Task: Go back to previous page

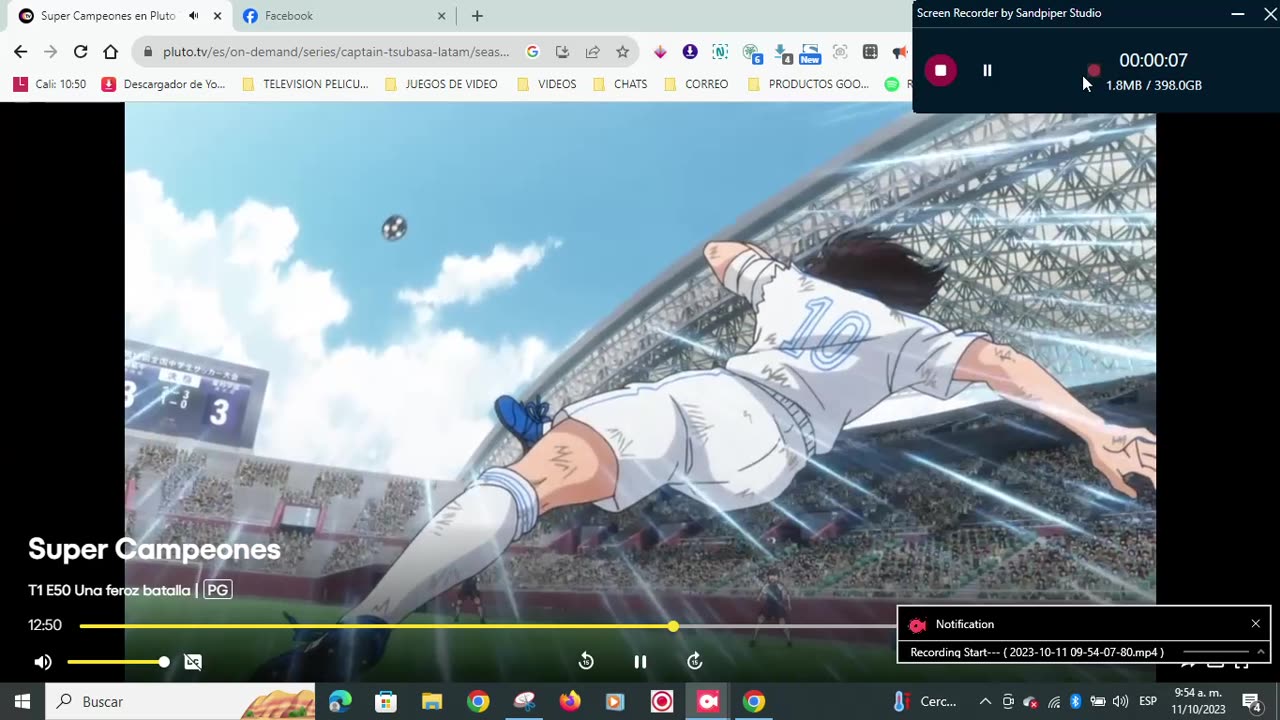Action: 21,52
